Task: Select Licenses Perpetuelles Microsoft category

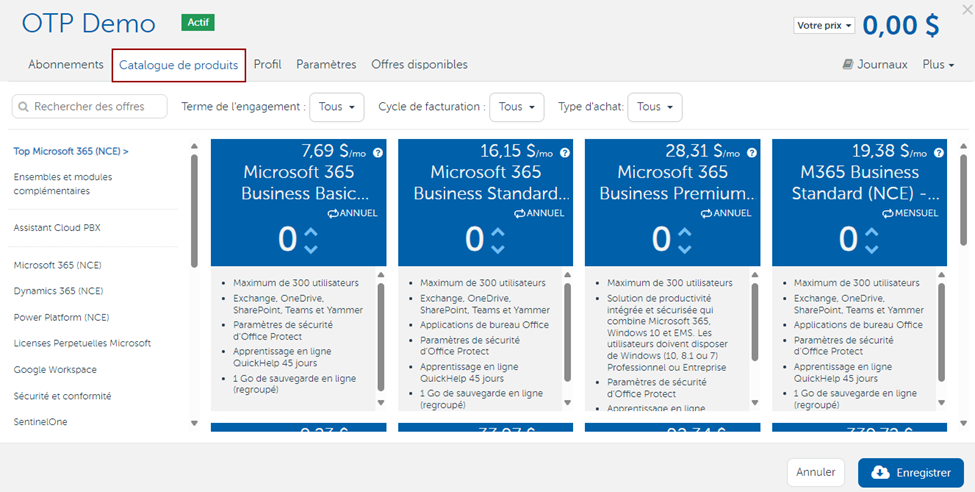Action: 82,343
